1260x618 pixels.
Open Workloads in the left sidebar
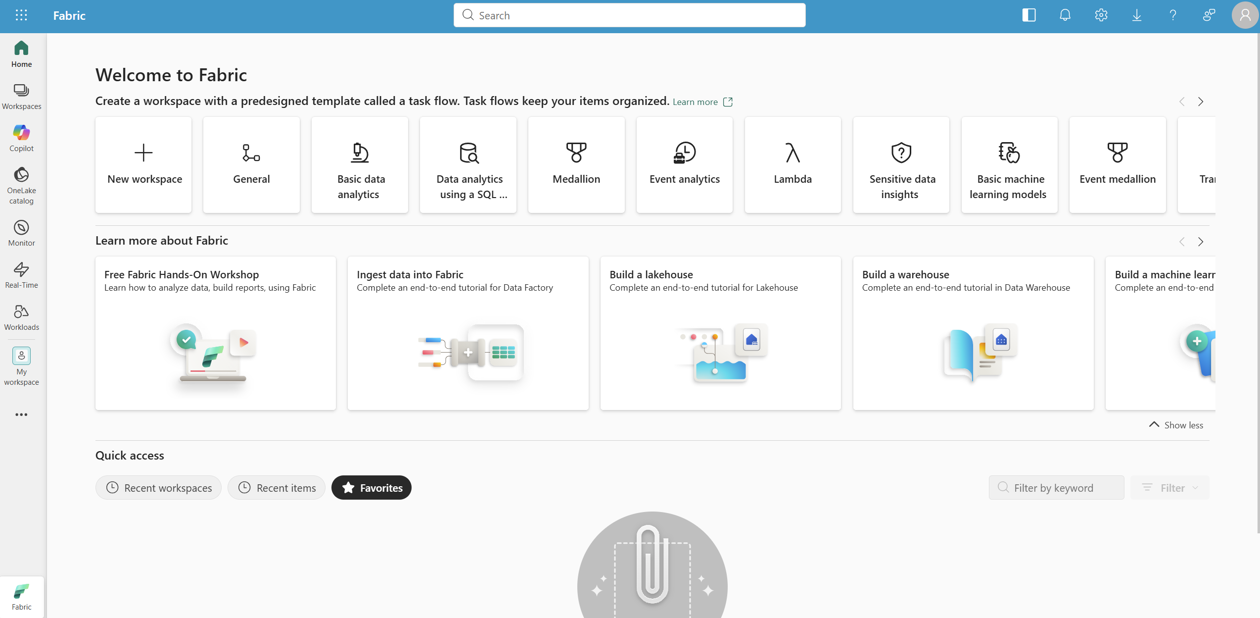(21, 317)
